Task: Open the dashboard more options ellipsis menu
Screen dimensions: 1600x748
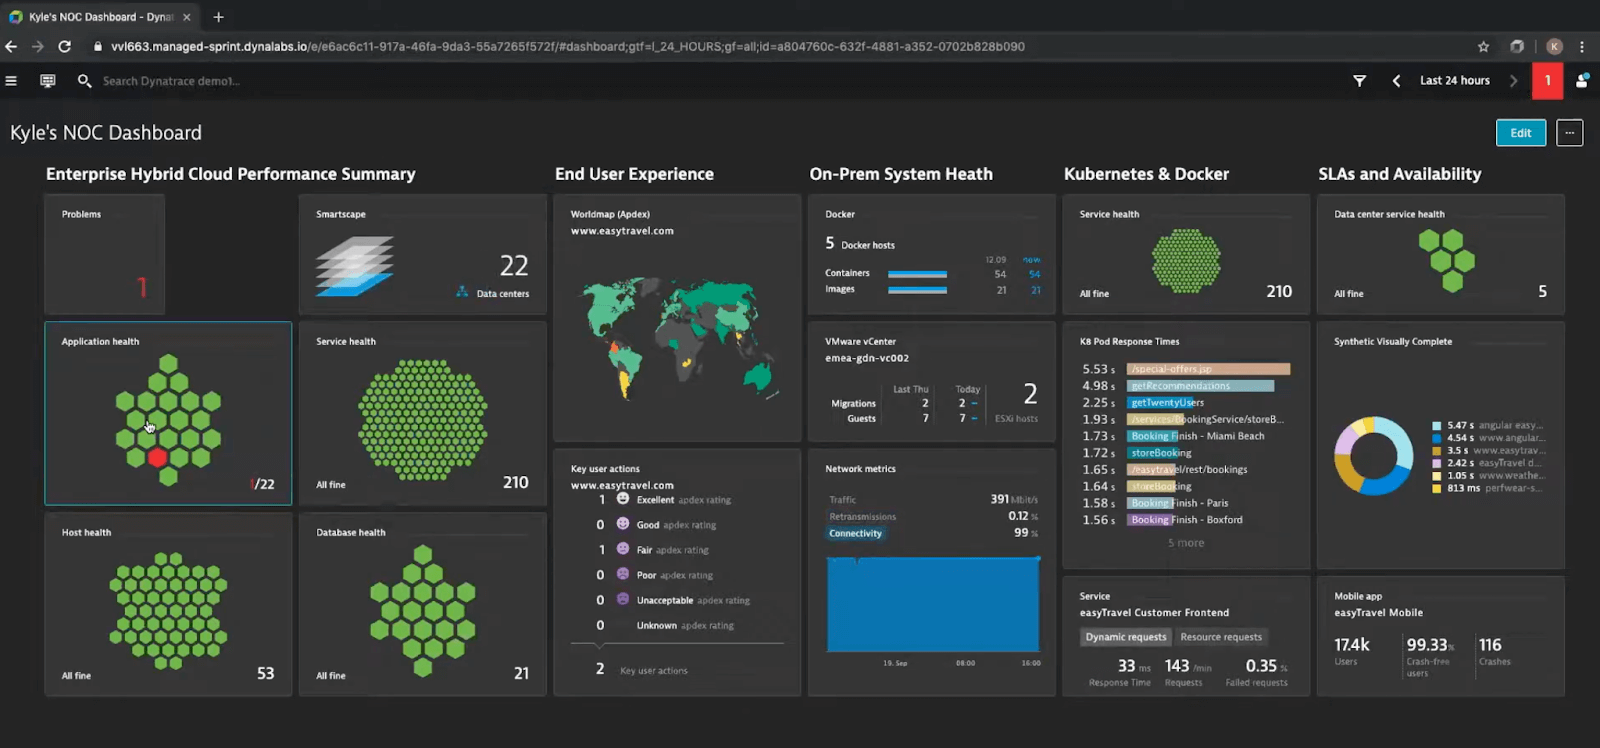Action: pyautogui.click(x=1569, y=133)
